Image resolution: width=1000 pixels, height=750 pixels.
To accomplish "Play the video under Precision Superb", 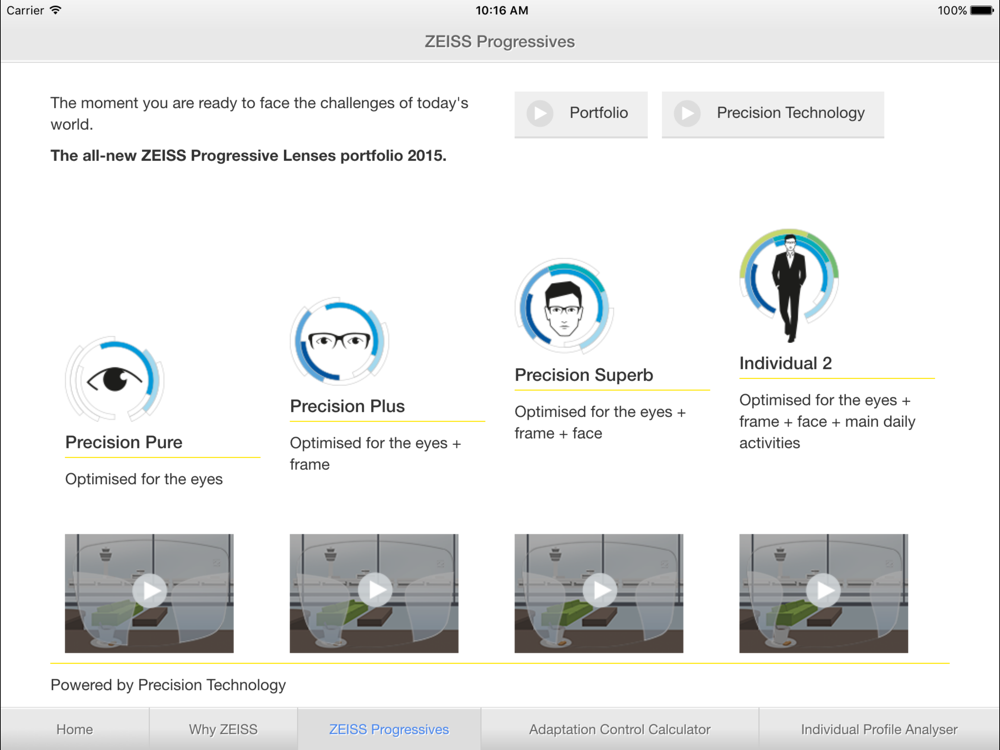I will 599,593.
